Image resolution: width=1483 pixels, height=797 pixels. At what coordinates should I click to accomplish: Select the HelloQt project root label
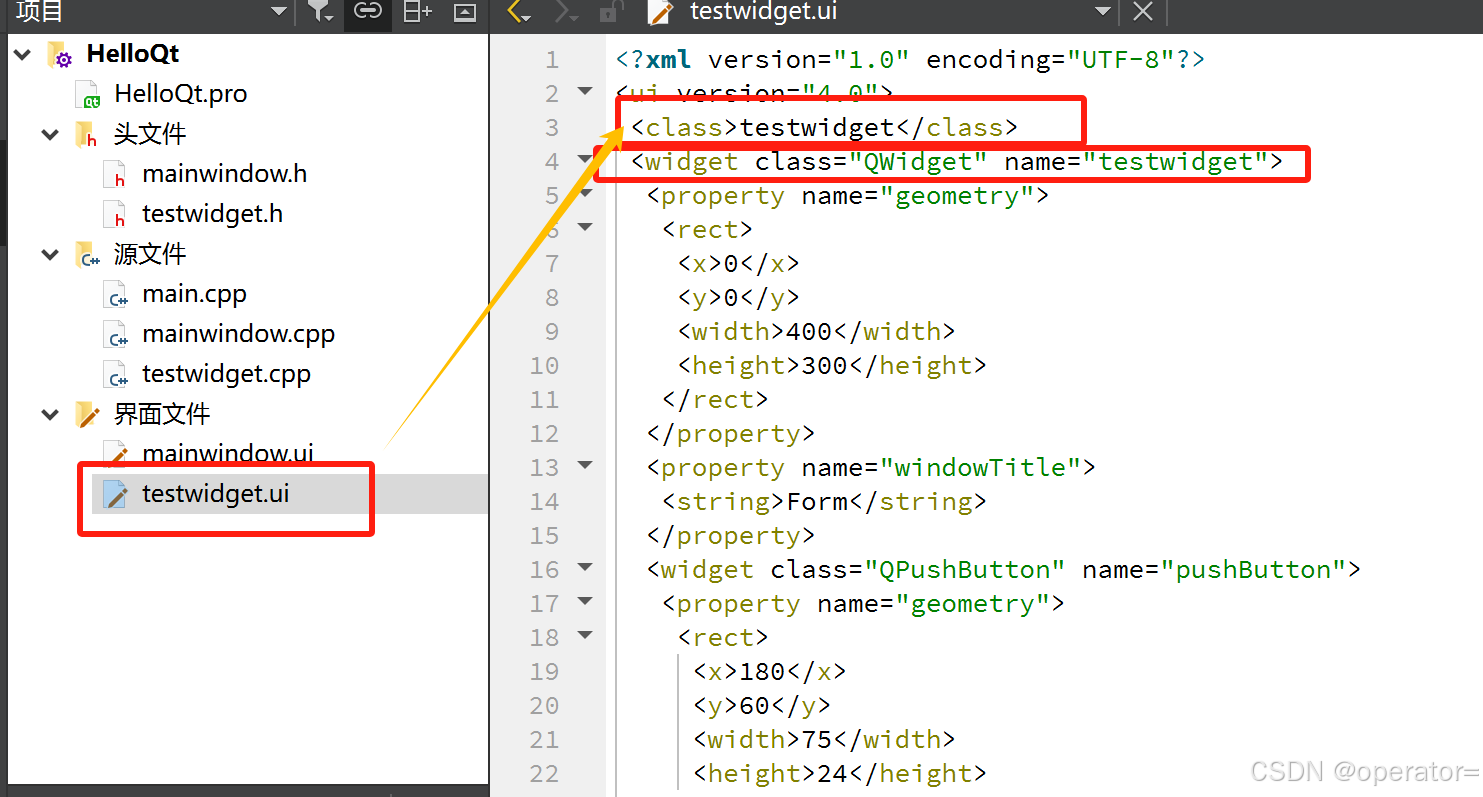click(133, 54)
